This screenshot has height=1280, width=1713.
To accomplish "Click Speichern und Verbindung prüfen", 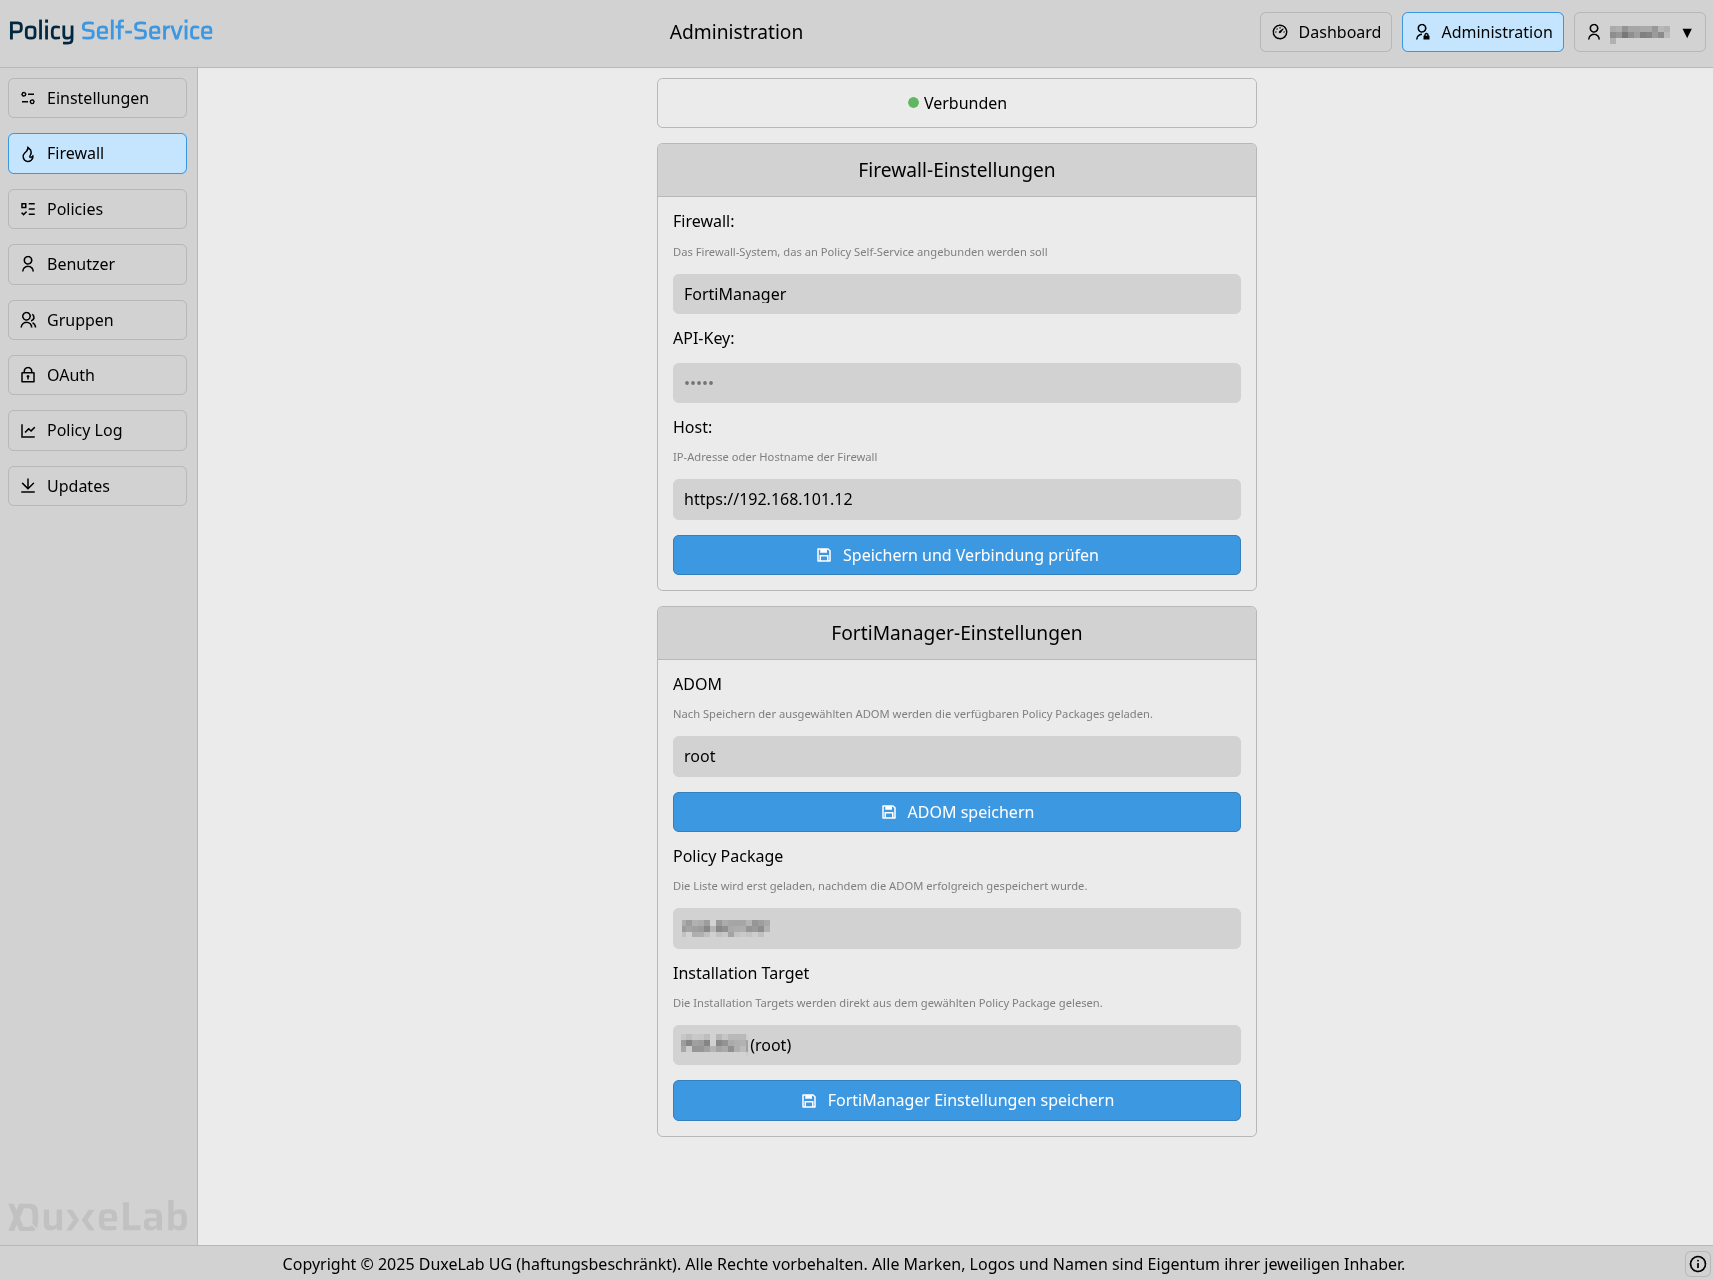I will pos(956,555).
